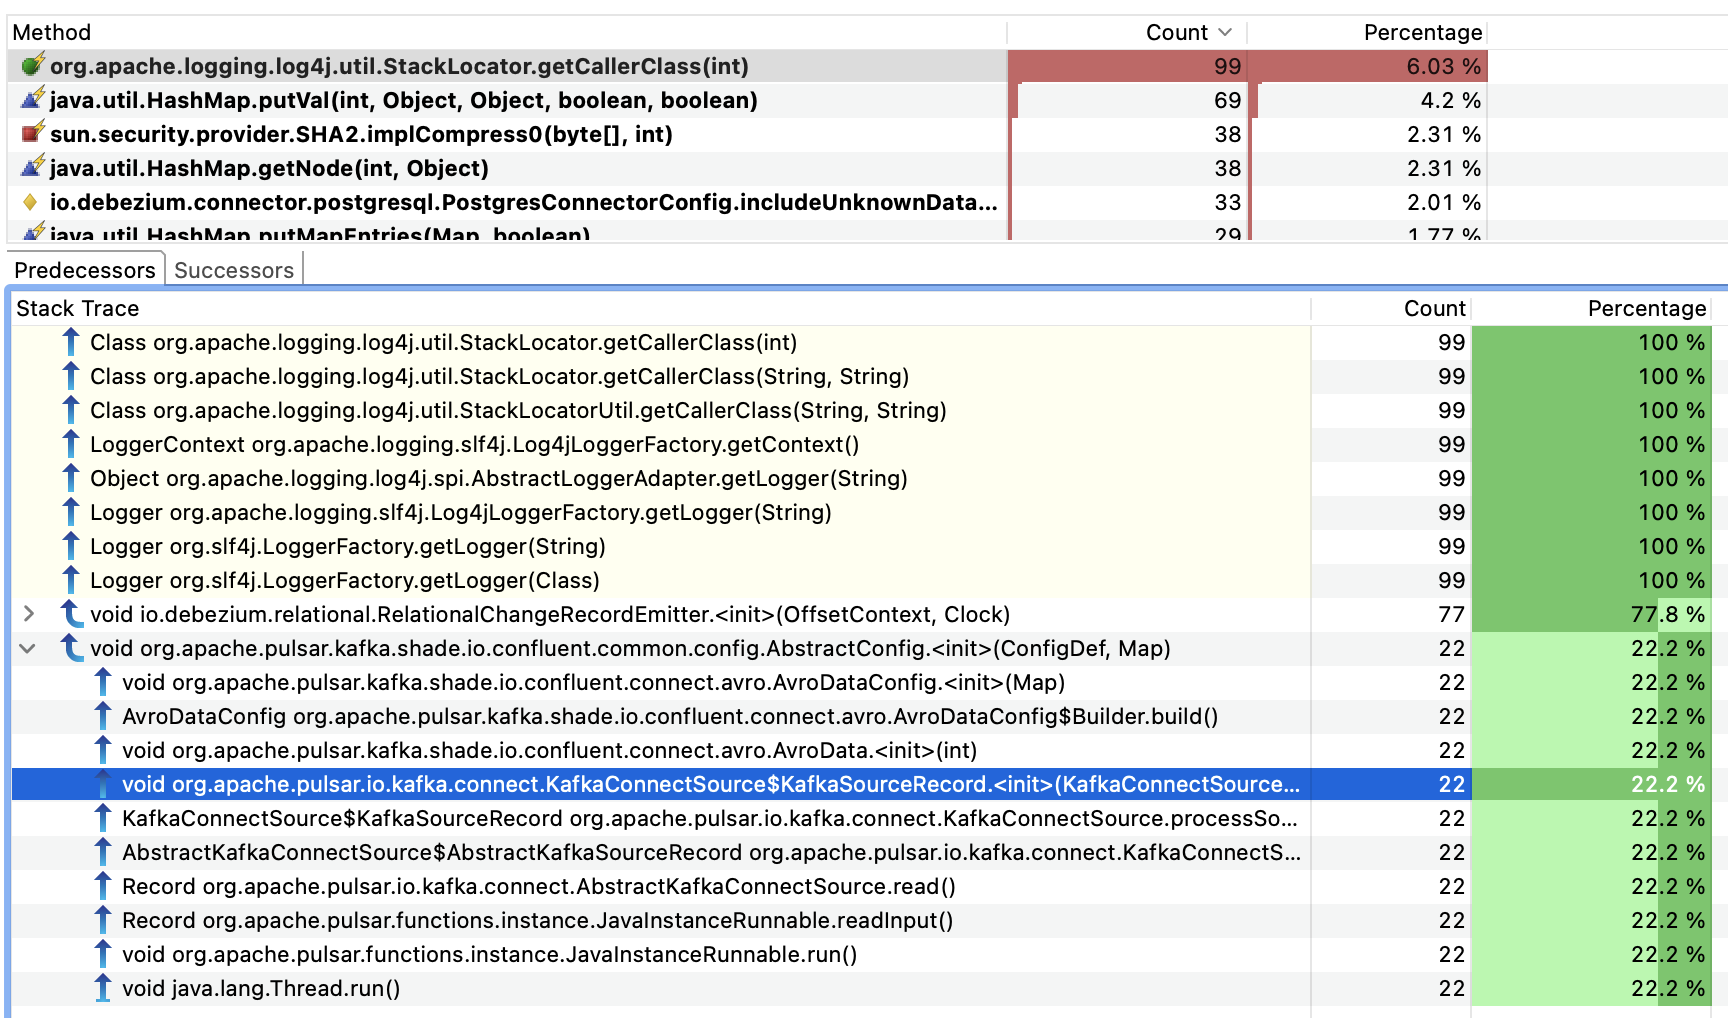The width and height of the screenshot is (1728, 1018).
Task: Click arrow icon beside AvroDataConfig$Builder.build() frame
Action: pos(102,716)
